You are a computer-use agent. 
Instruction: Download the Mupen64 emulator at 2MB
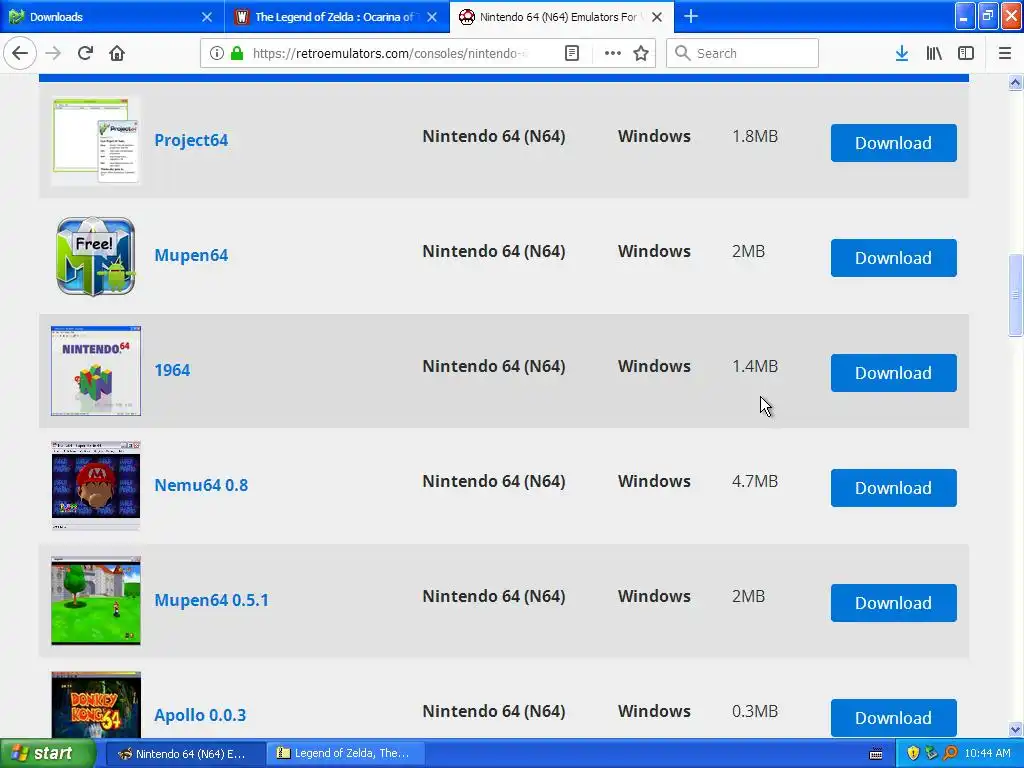click(893, 258)
